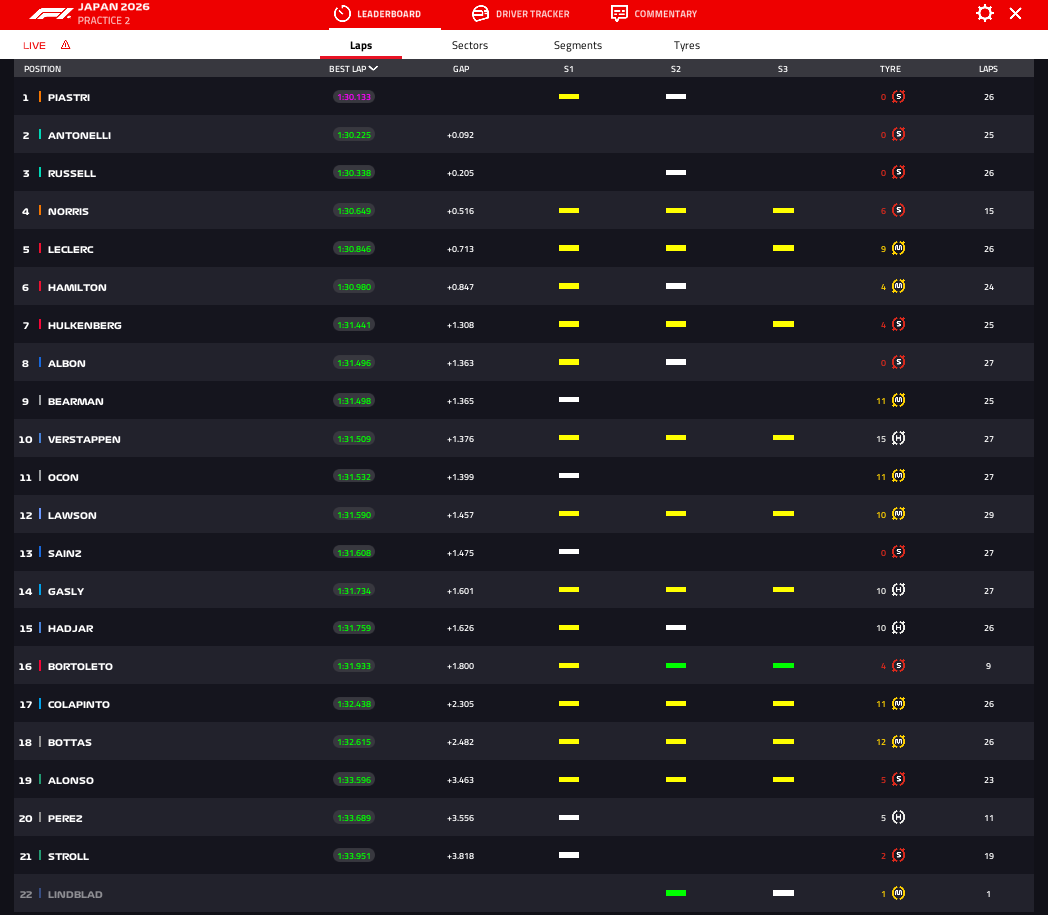Click Lindblad's medium tyre icon
This screenshot has height=915, width=1048.
click(x=898, y=894)
